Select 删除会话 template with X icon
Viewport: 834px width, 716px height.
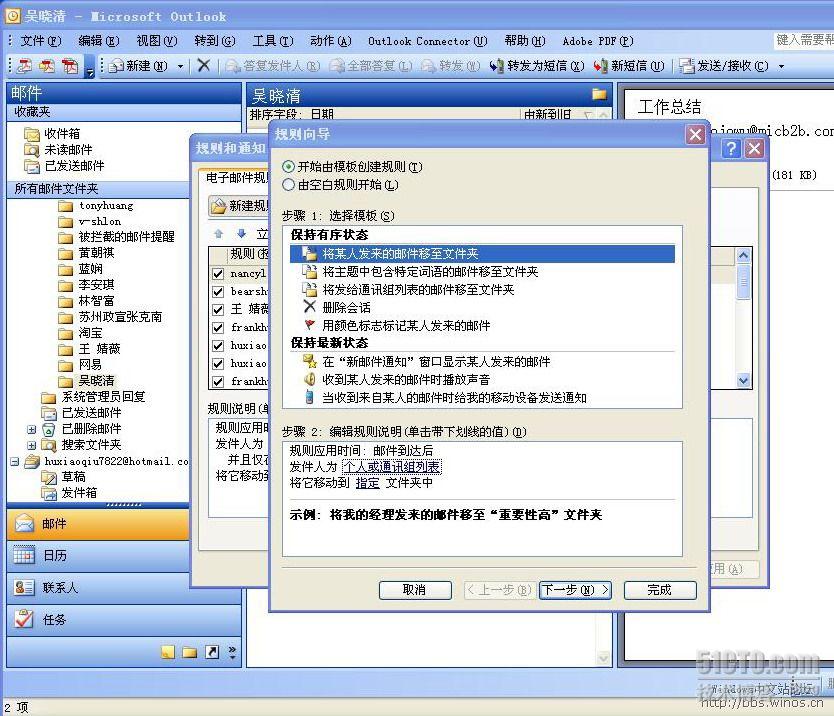click(x=337, y=307)
